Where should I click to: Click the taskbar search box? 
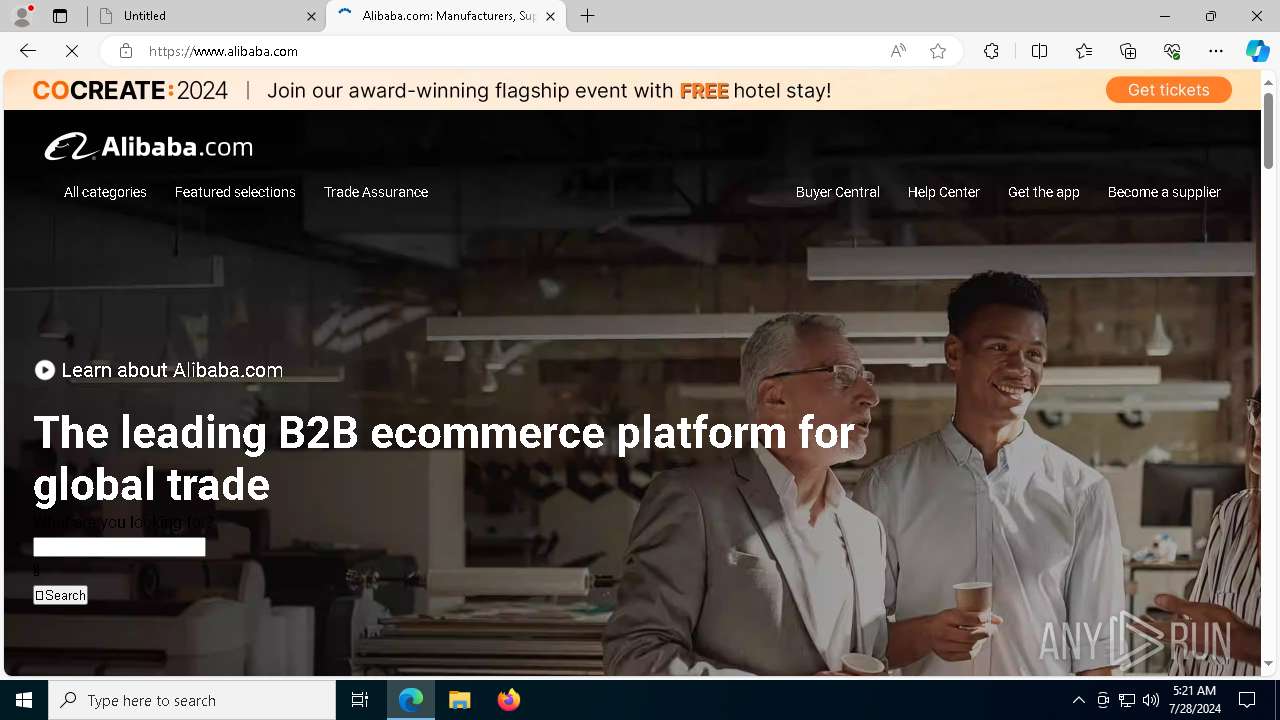192,700
